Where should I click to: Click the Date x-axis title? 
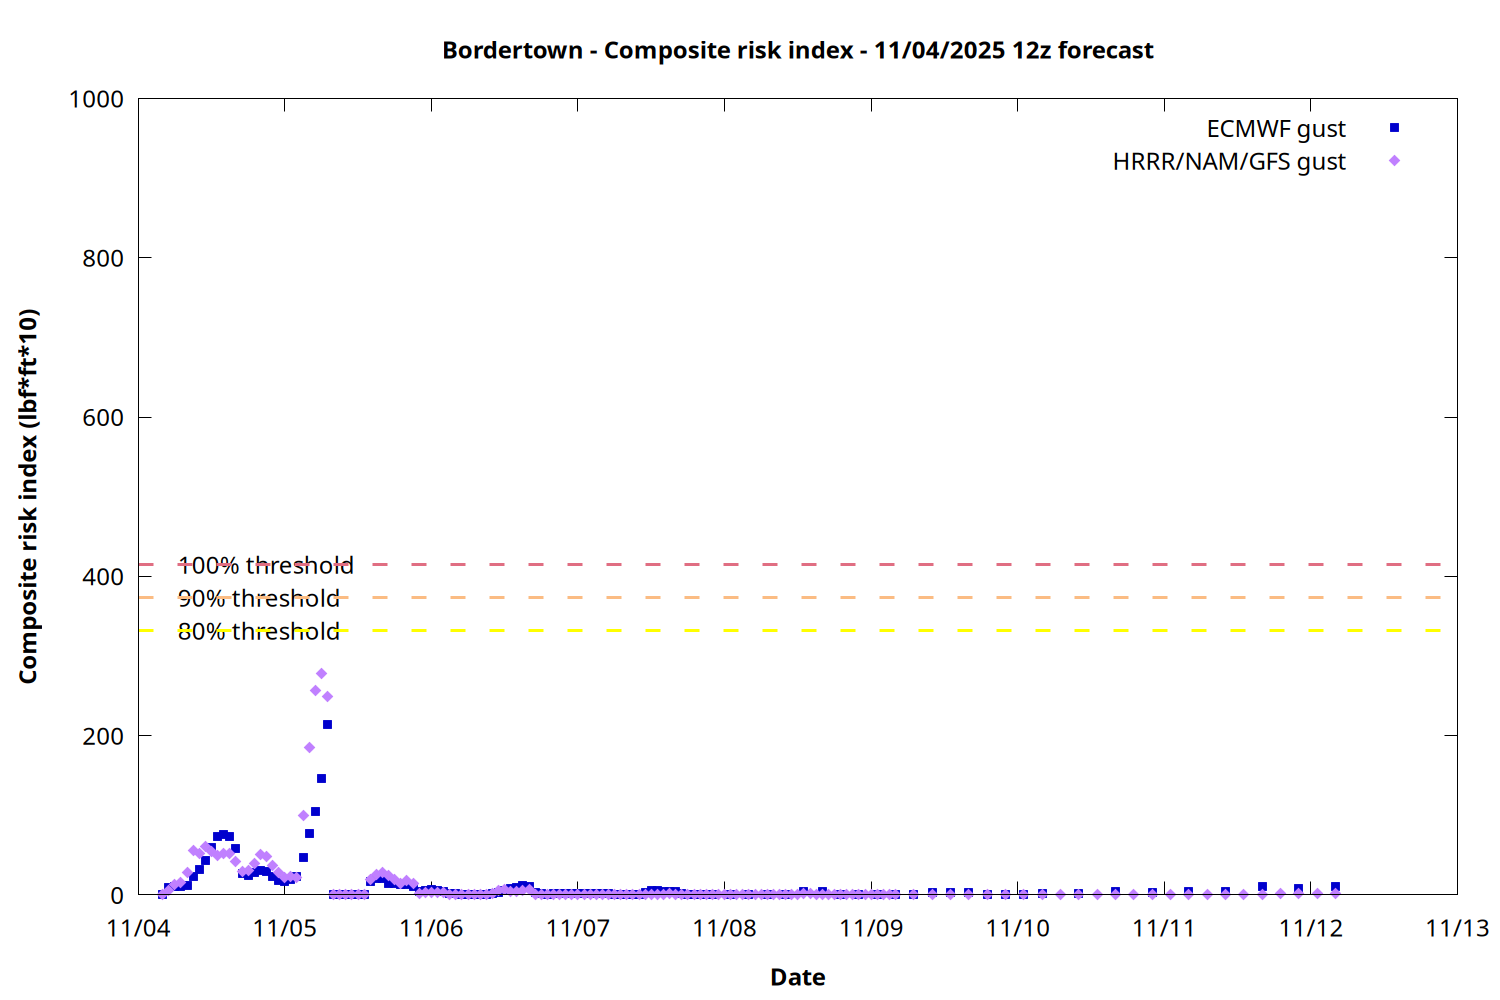point(797,977)
